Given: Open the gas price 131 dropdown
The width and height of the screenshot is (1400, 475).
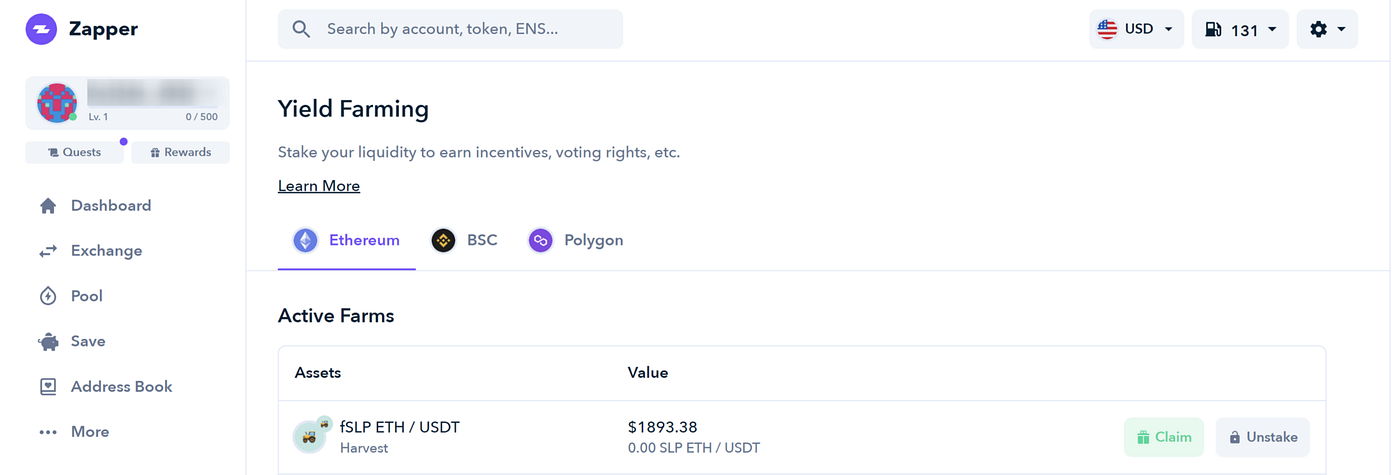Looking at the screenshot, I should pos(1240,29).
